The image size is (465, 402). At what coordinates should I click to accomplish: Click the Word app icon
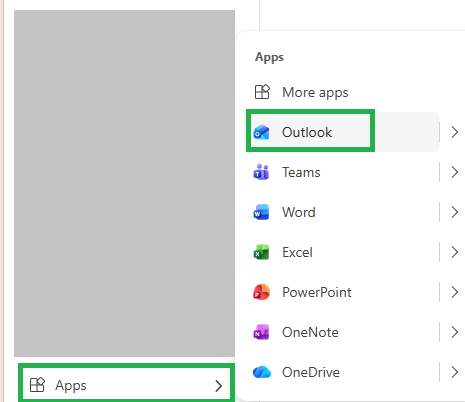coord(261,212)
